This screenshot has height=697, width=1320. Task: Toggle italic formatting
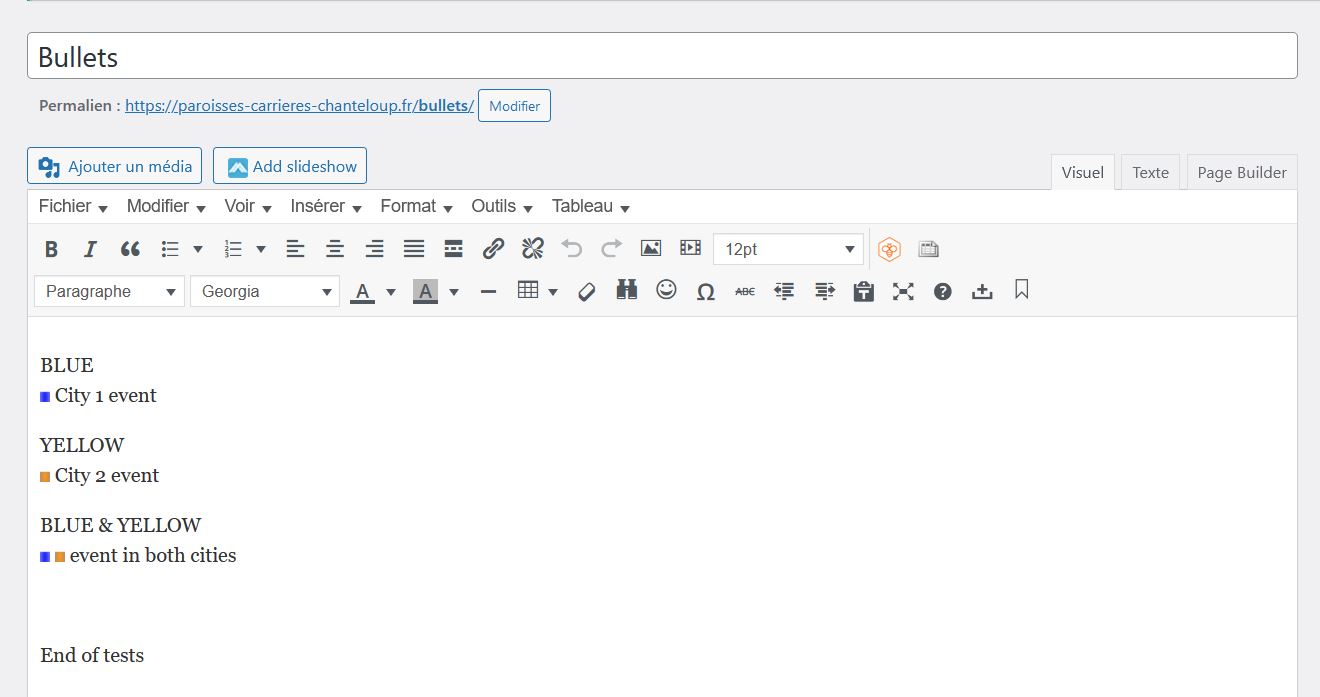tap(90, 249)
